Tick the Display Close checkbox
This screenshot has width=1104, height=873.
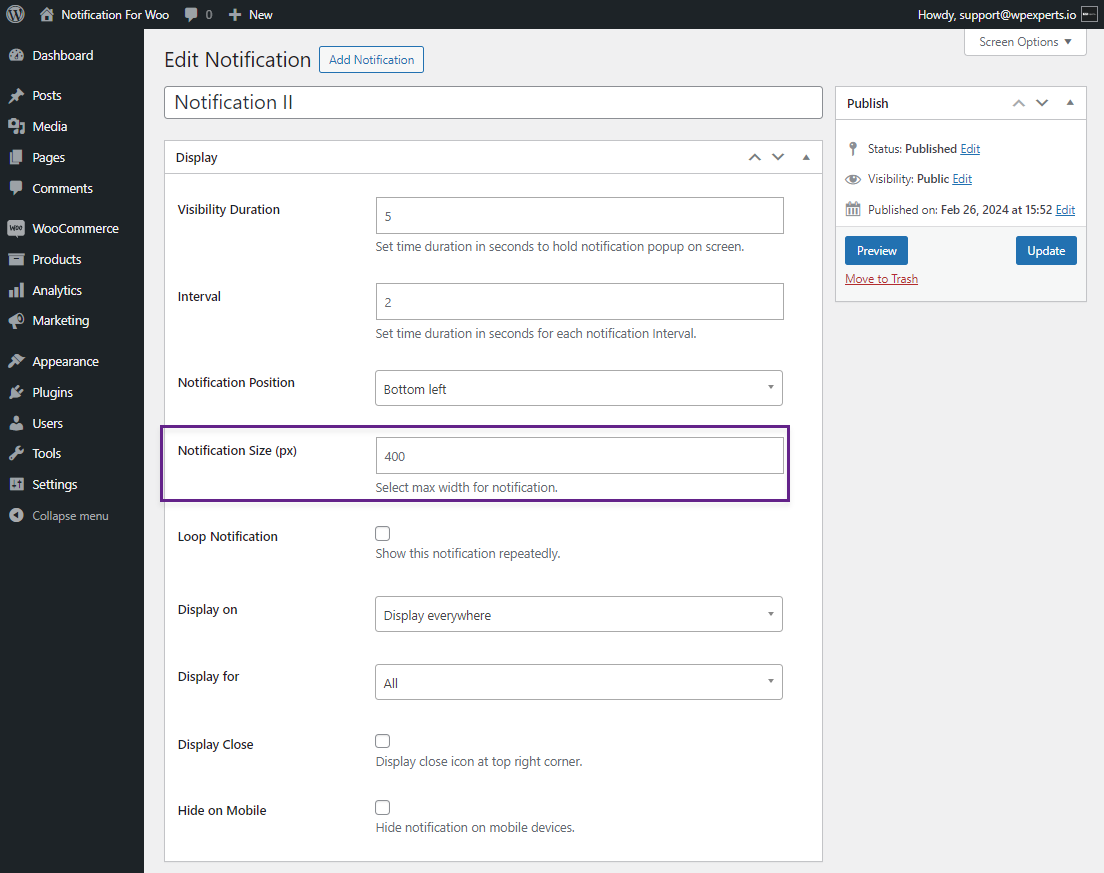(382, 741)
